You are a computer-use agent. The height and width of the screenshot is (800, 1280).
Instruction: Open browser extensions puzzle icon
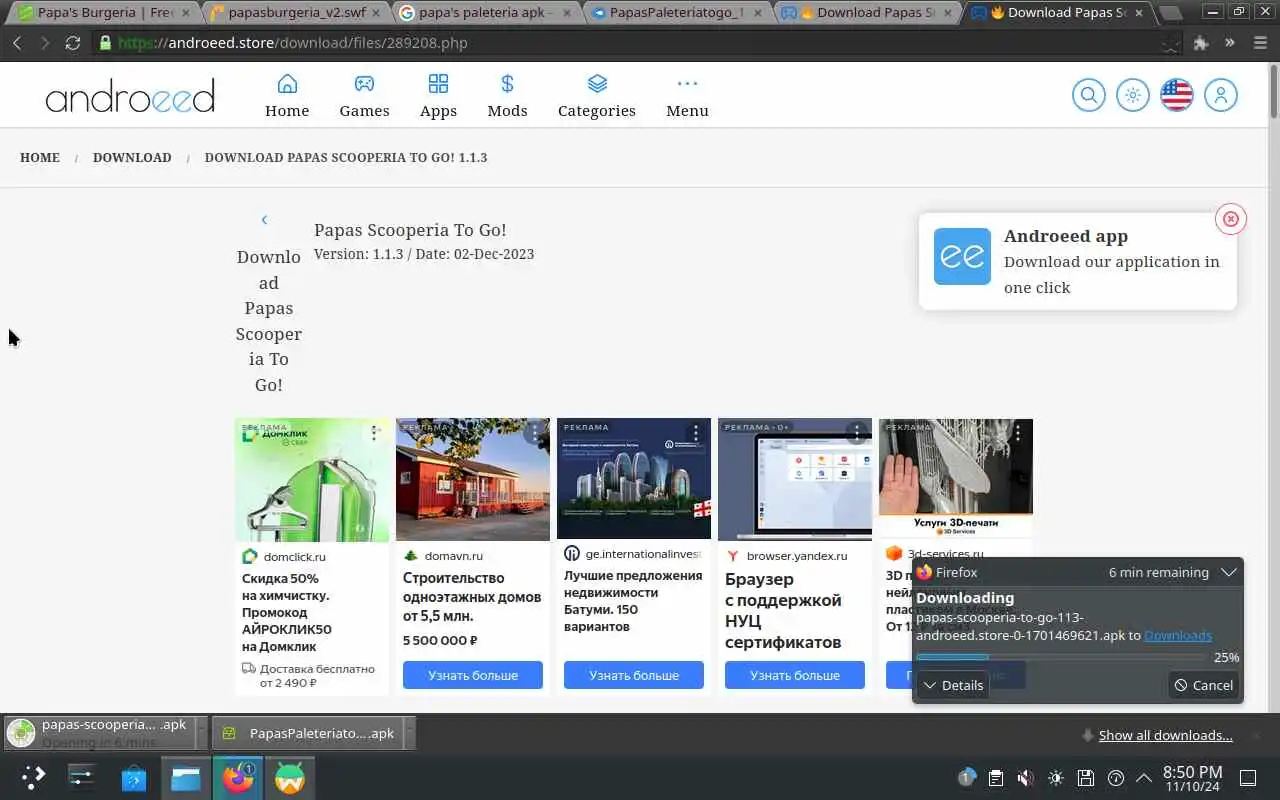pos(1201,43)
